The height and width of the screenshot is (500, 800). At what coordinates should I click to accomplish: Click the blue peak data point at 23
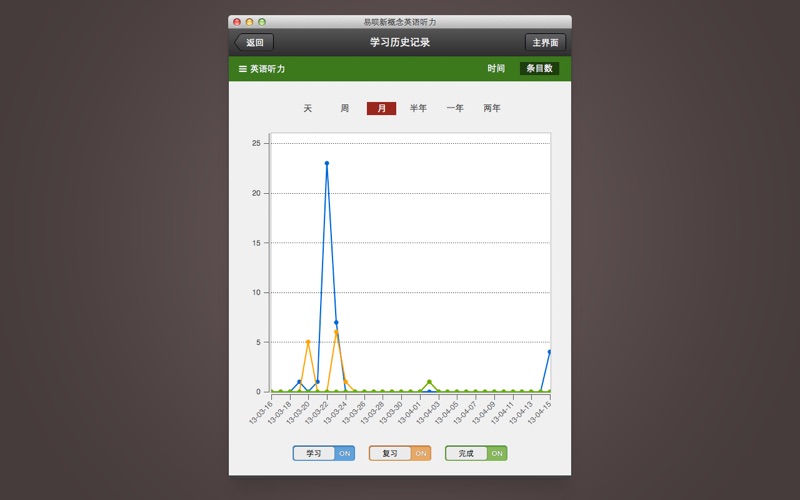(x=327, y=163)
